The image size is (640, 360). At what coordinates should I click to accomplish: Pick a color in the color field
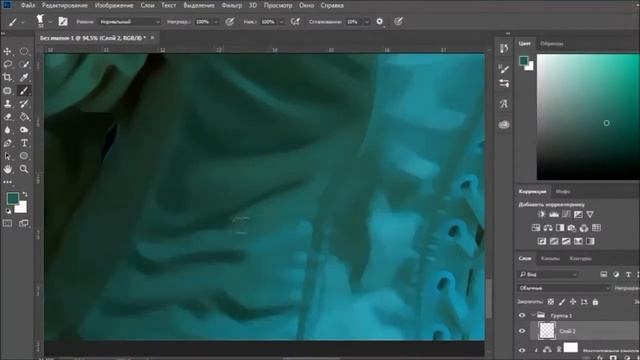pos(588,117)
